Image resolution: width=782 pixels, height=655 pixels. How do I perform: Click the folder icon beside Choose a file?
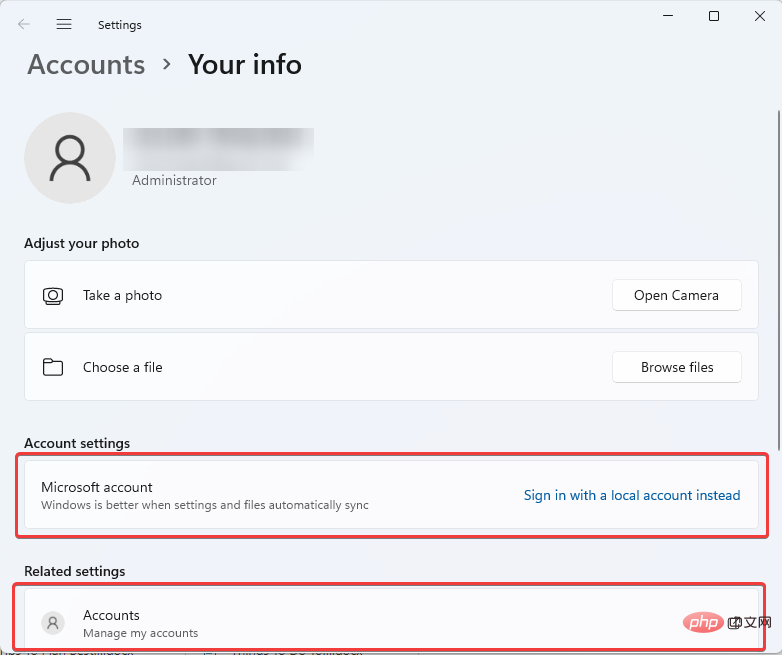tap(53, 367)
